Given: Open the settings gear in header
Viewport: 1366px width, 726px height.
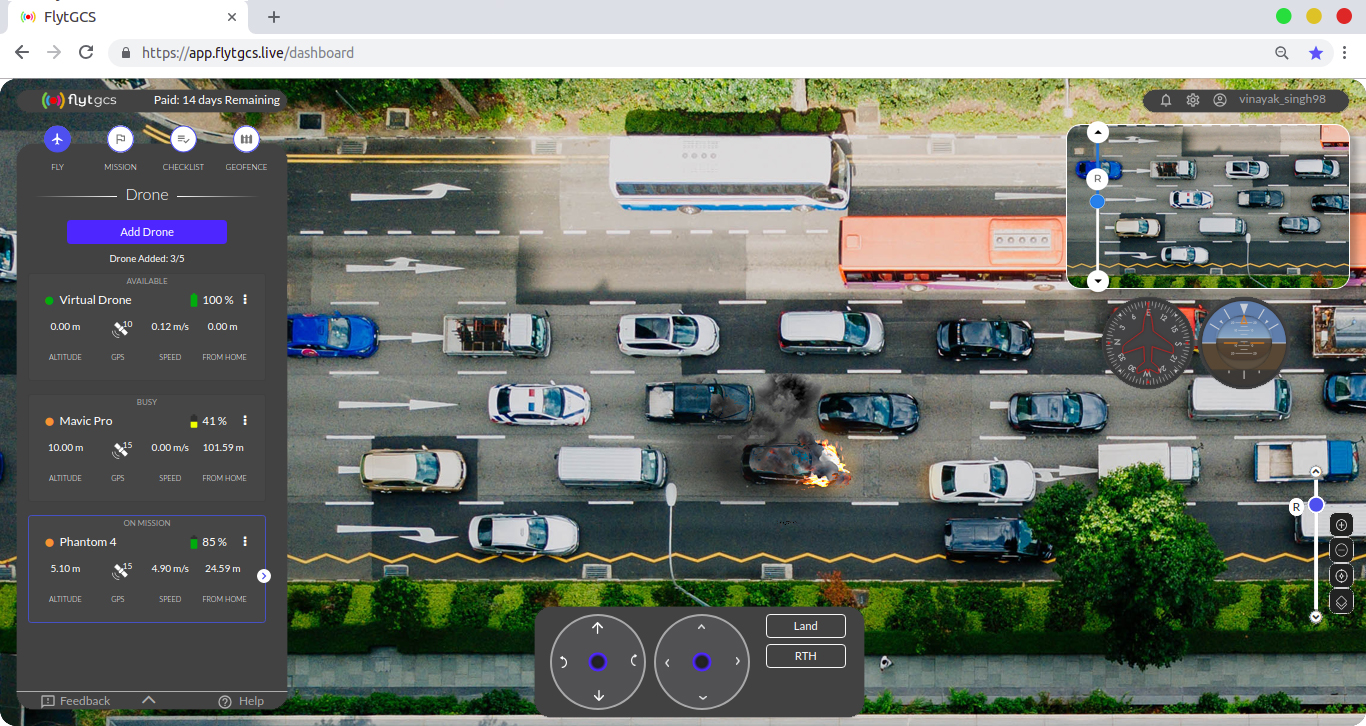Looking at the screenshot, I should [1193, 100].
